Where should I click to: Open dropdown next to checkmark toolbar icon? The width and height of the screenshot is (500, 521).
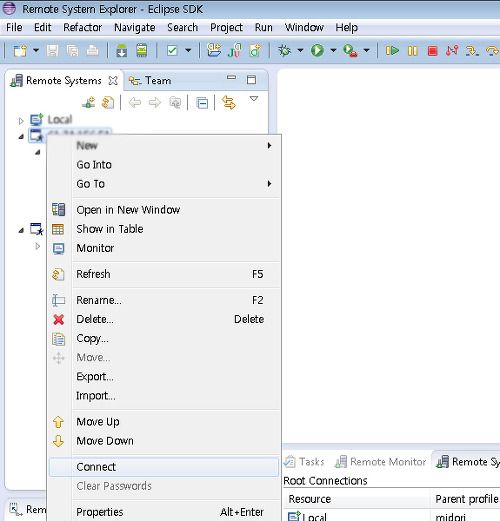188,51
